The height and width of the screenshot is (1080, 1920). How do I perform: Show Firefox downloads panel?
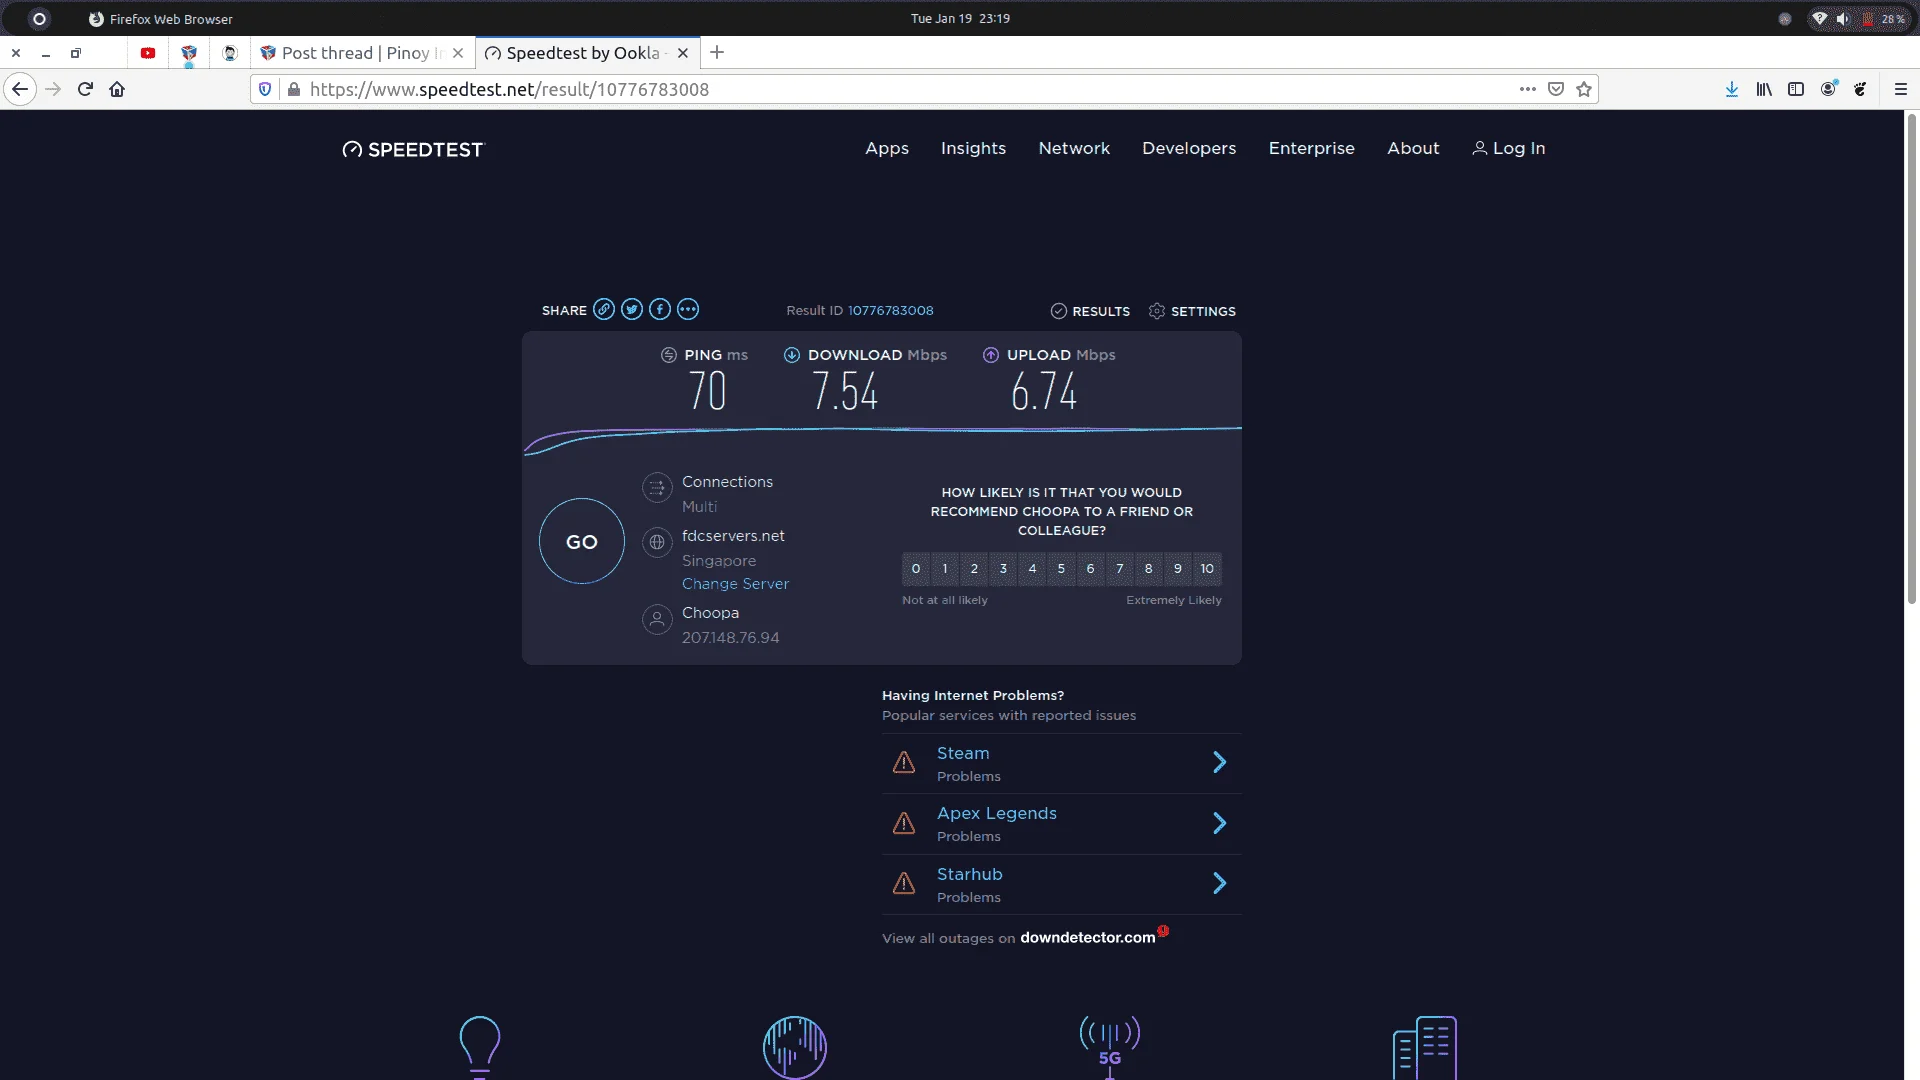[1731, 89]
